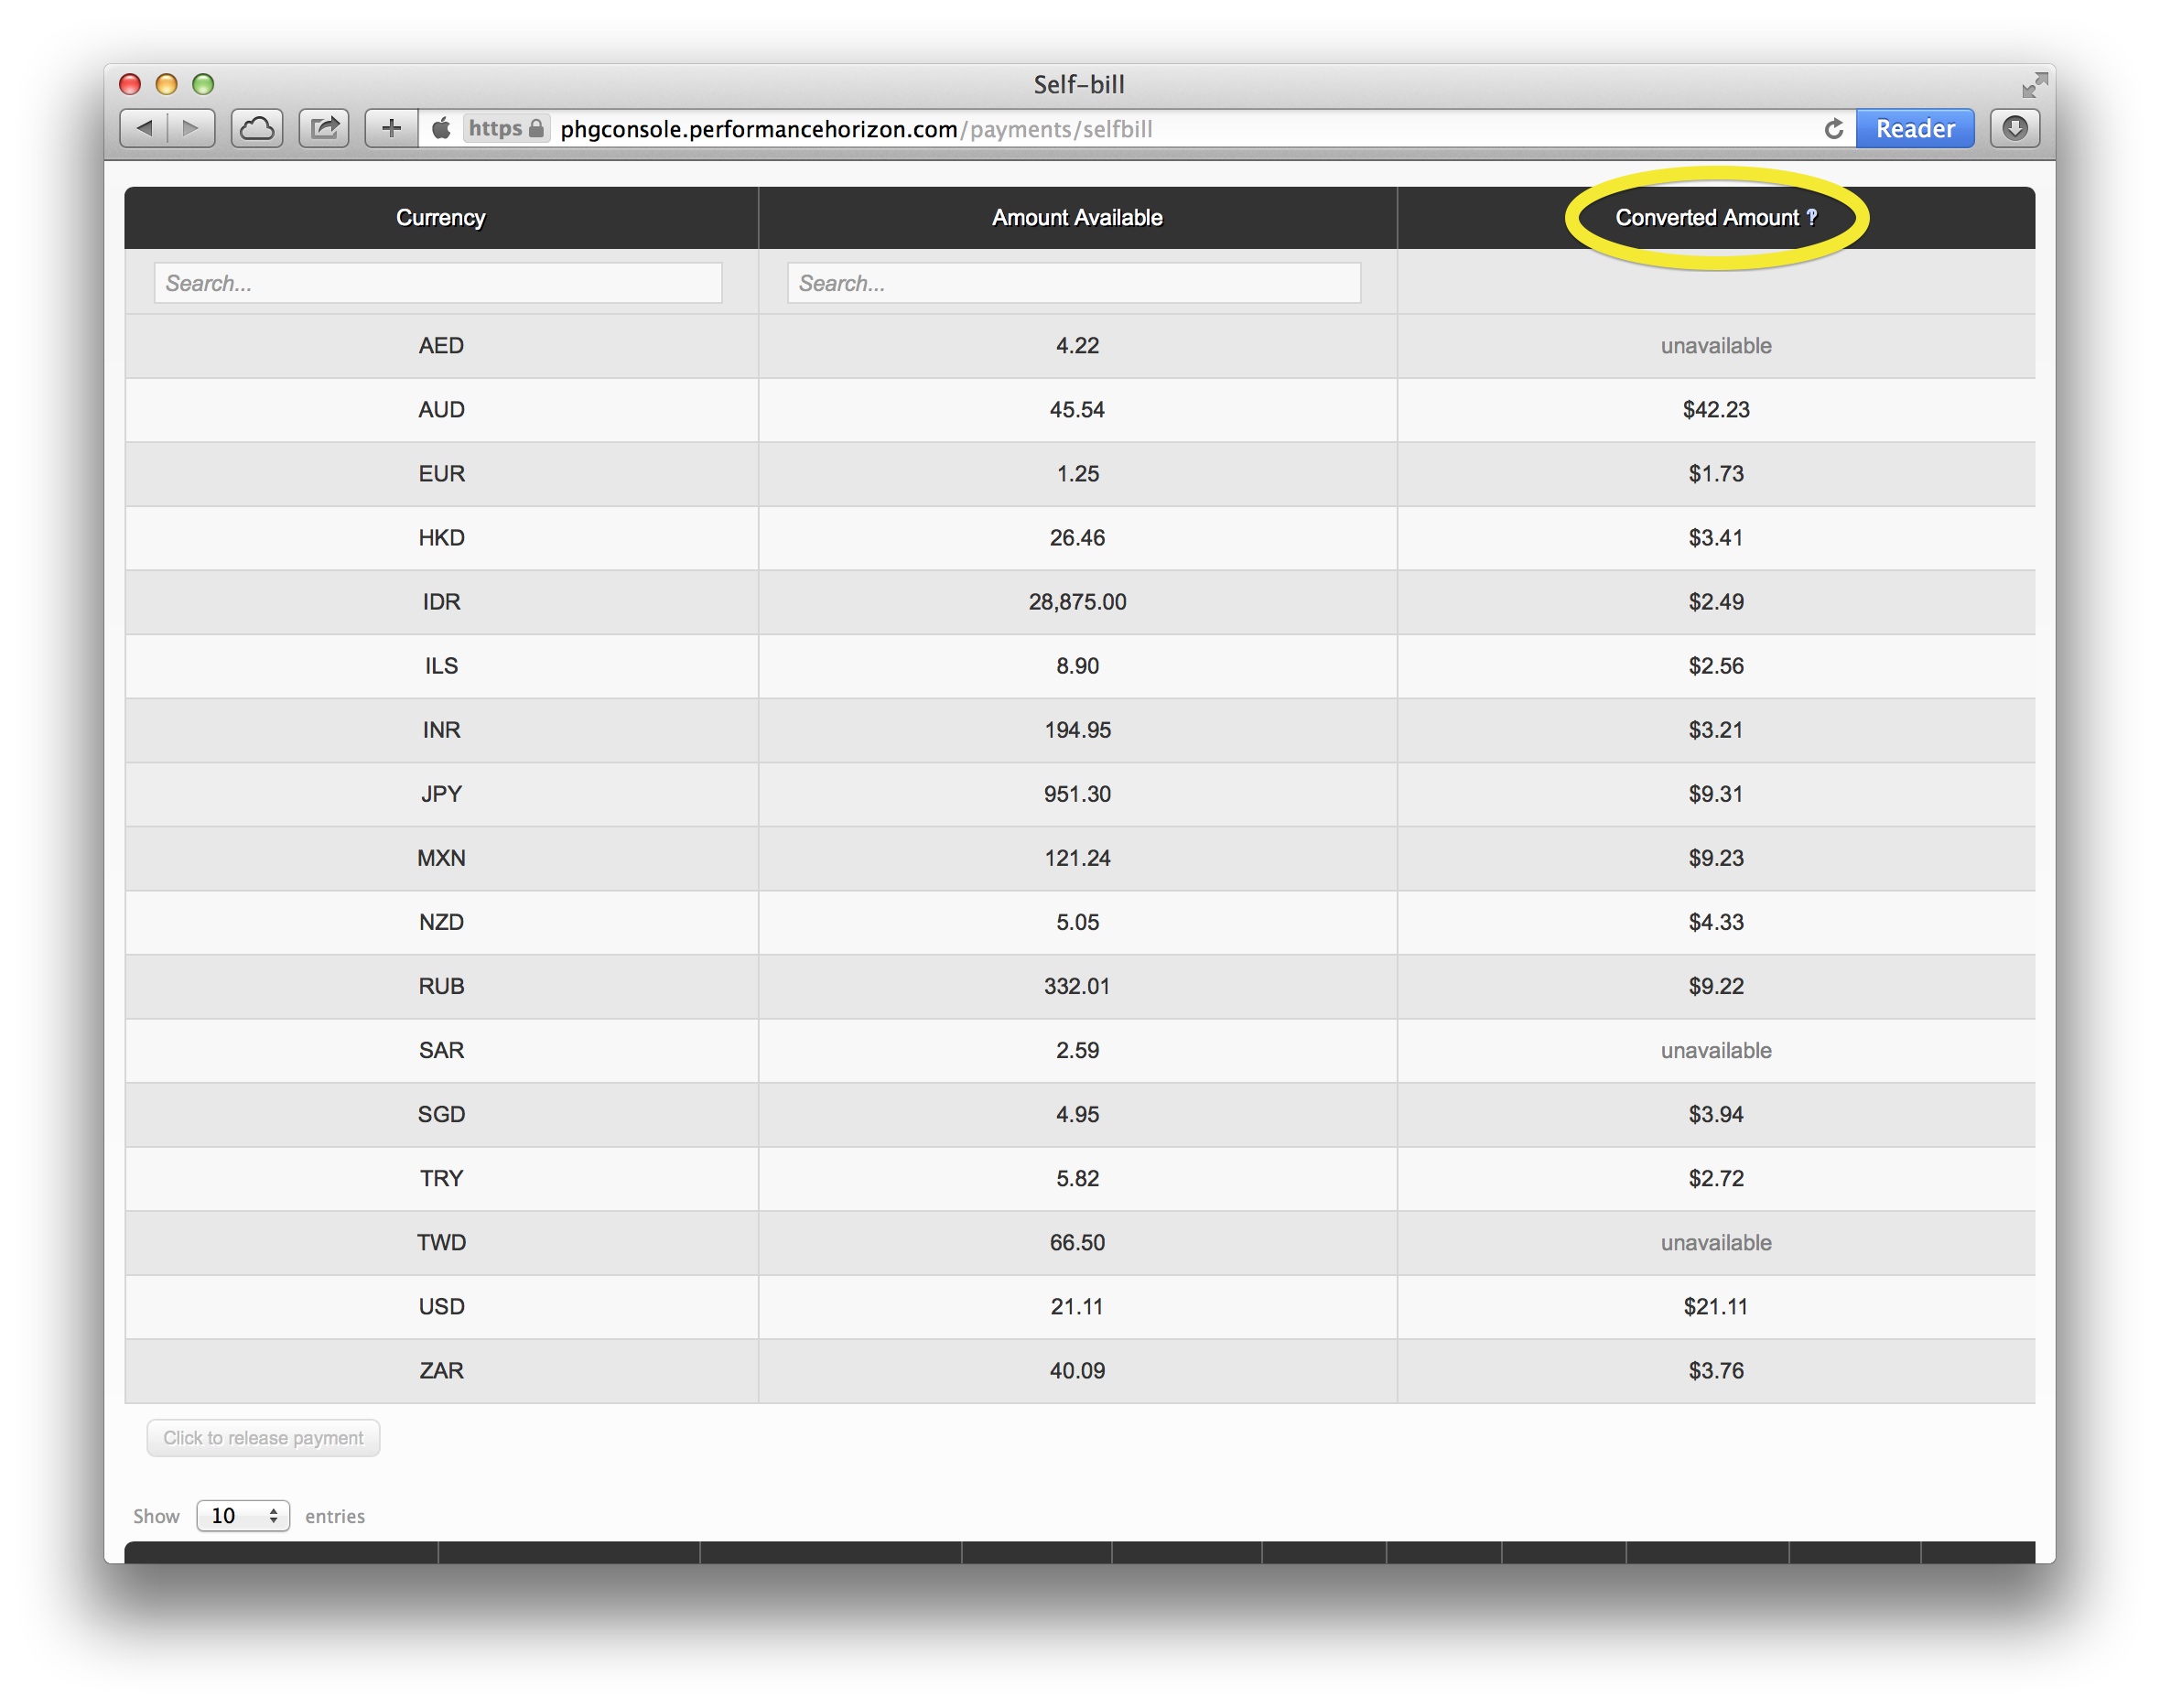Screen dimensions: 2160x1708
Task: Select the TWD currency cell
Action: coord(441,1242)
